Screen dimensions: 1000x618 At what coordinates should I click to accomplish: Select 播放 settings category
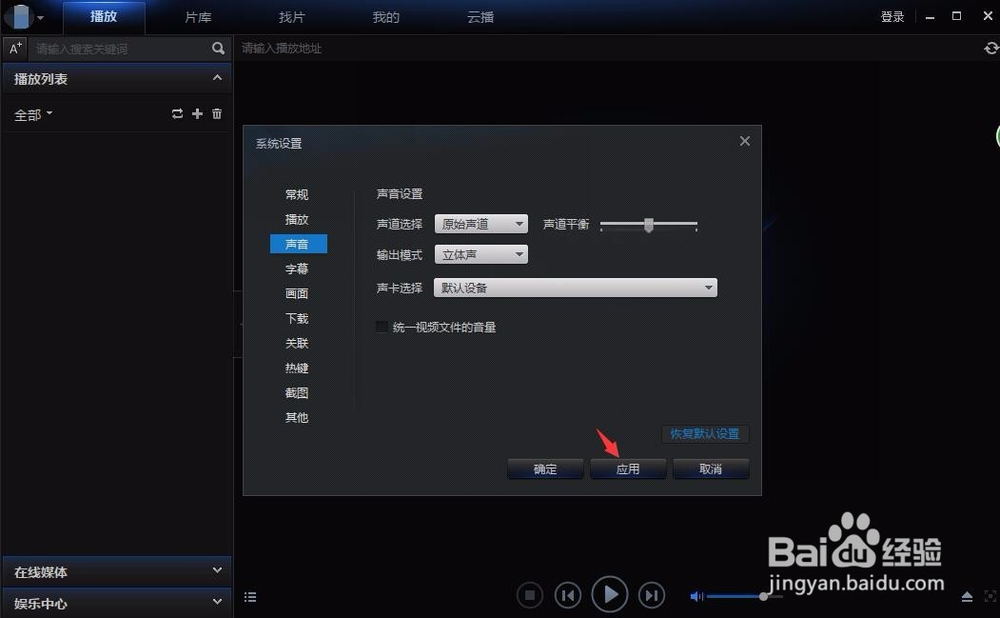coord(297,219)
